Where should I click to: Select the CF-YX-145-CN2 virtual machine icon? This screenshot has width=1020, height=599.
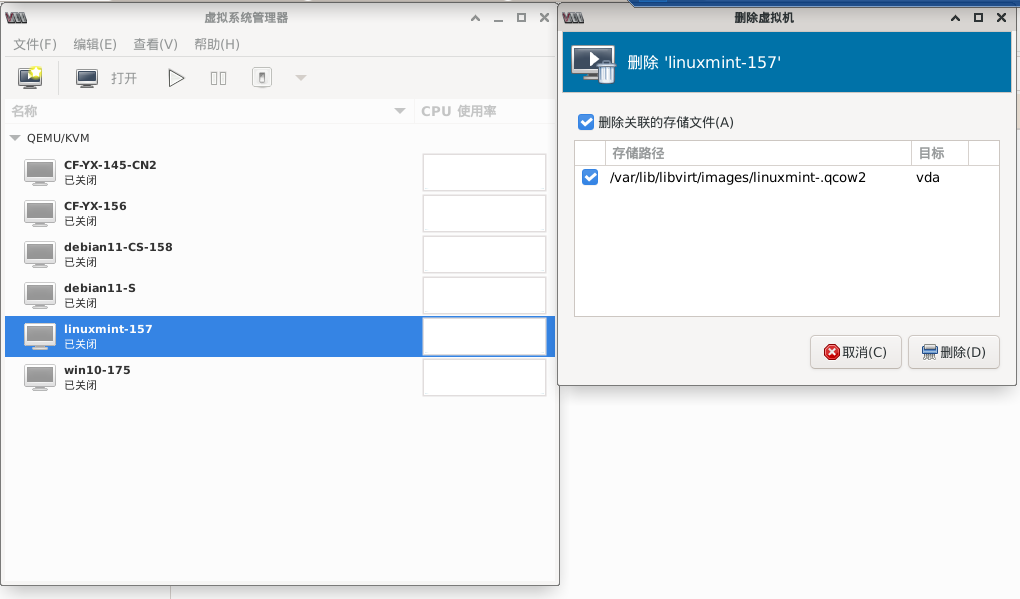tap(40, 172)
